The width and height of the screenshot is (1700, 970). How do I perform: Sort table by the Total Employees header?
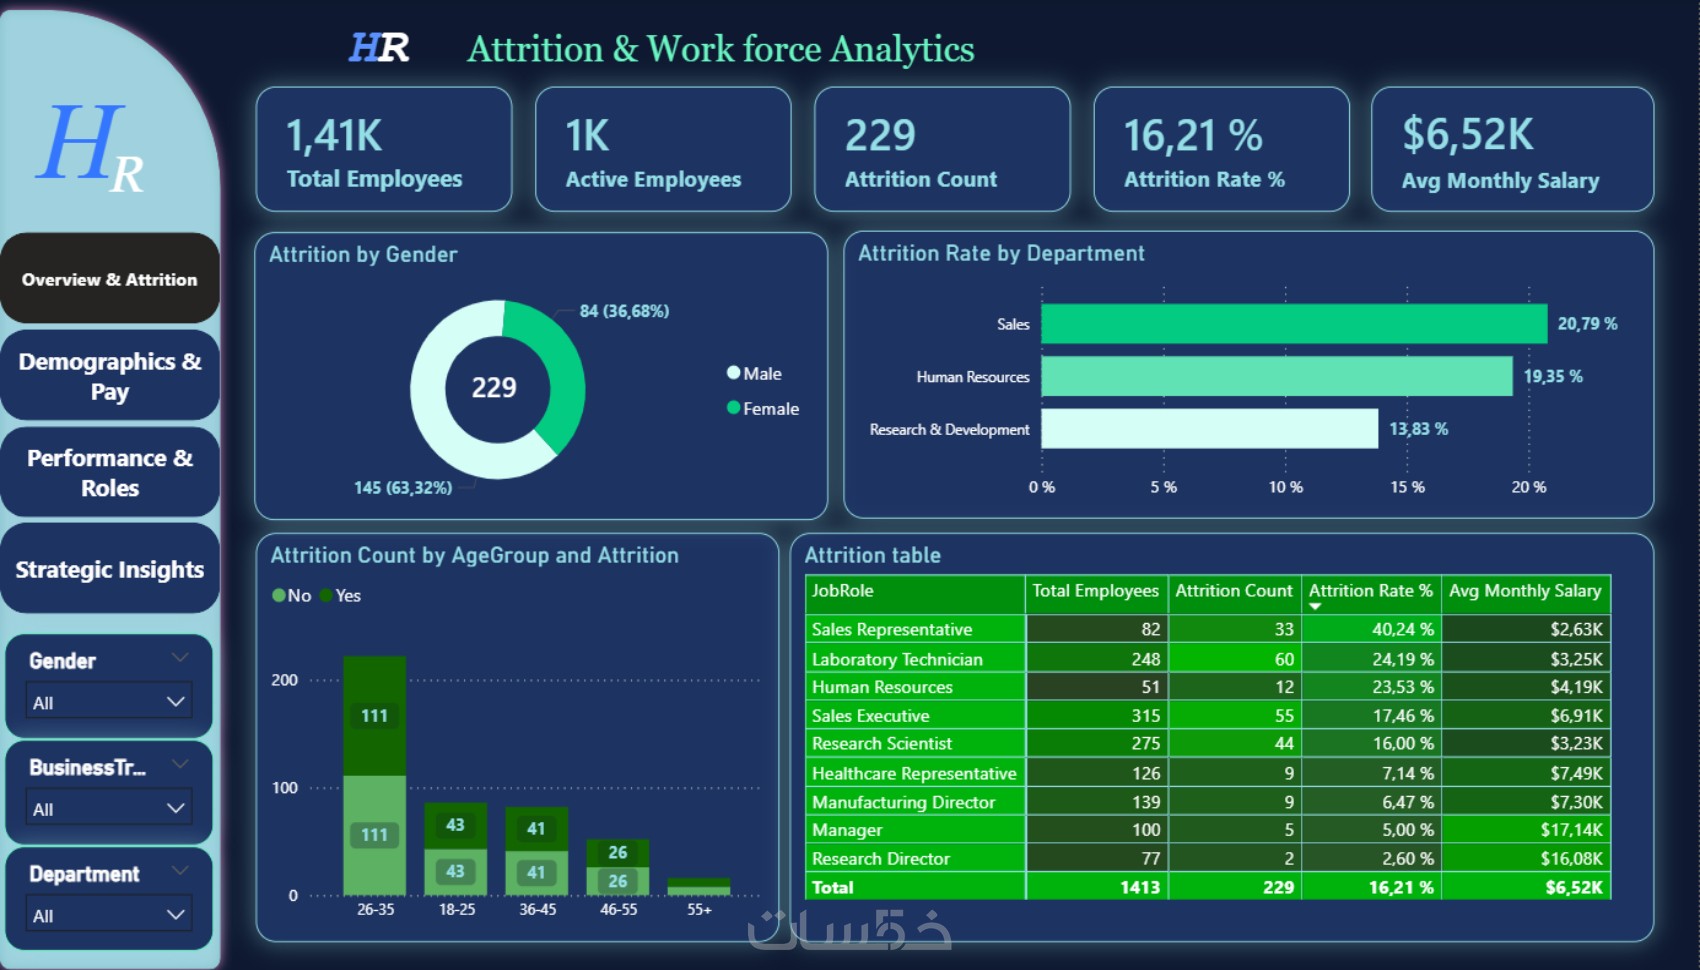click(1095, 591)
